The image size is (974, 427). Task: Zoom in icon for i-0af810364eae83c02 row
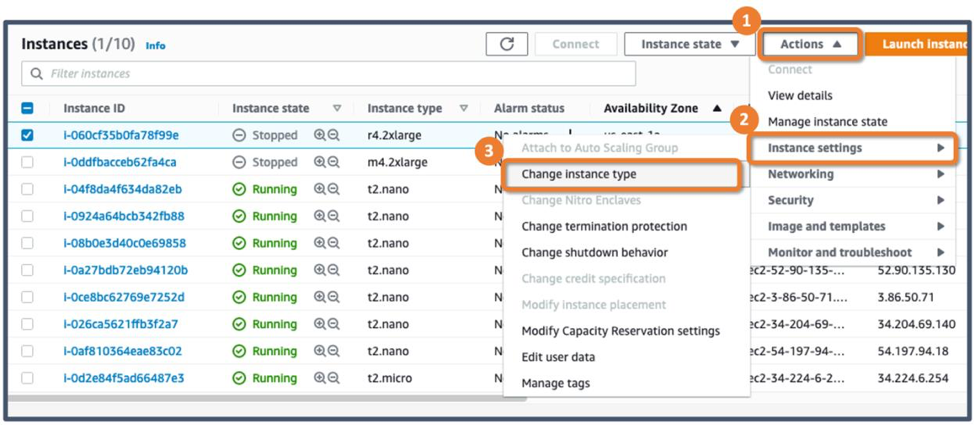(320, 351)
